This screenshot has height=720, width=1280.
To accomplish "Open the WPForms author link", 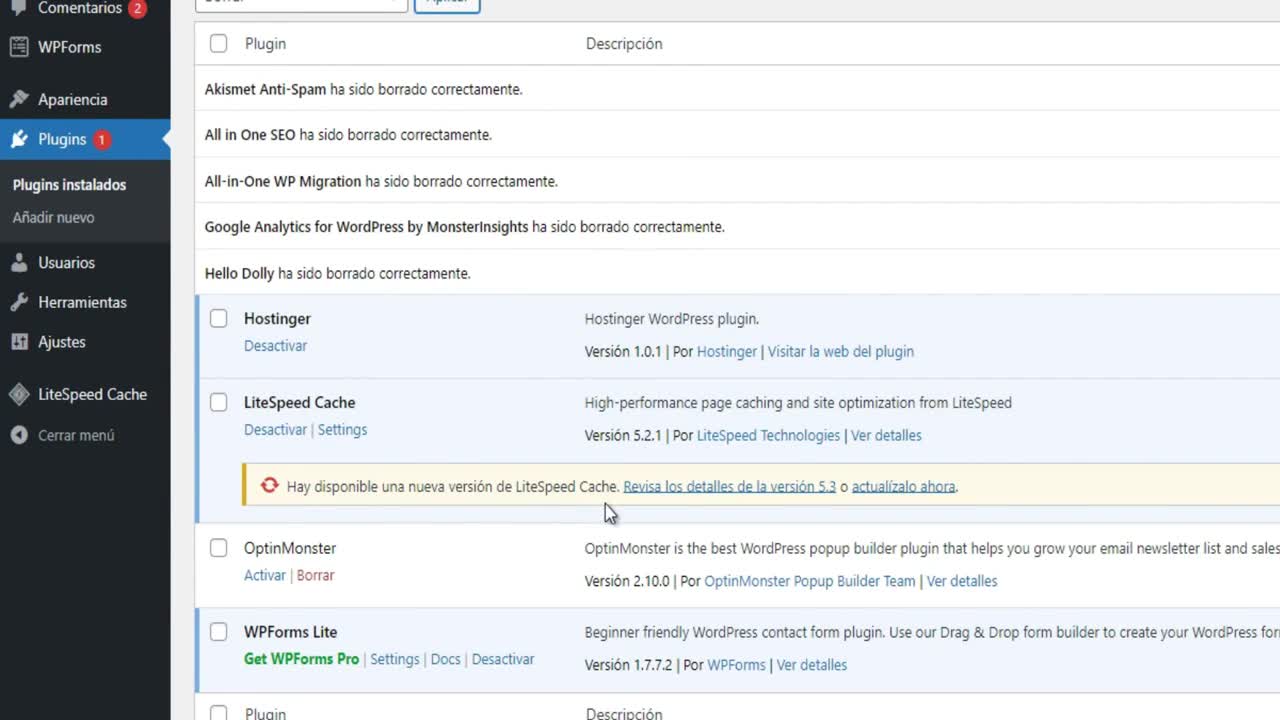I will pyautogui.click(x=736, y=666).
